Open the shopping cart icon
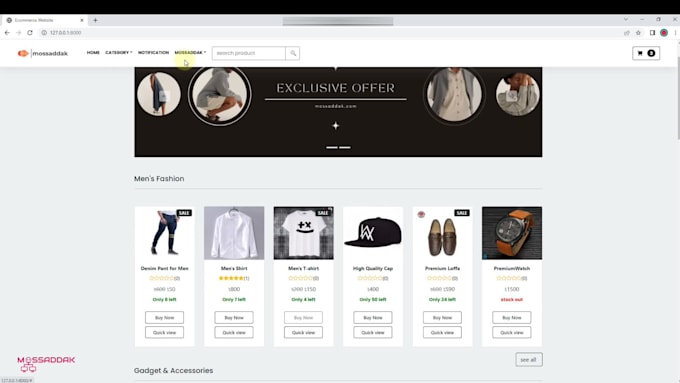 point(646,53)
